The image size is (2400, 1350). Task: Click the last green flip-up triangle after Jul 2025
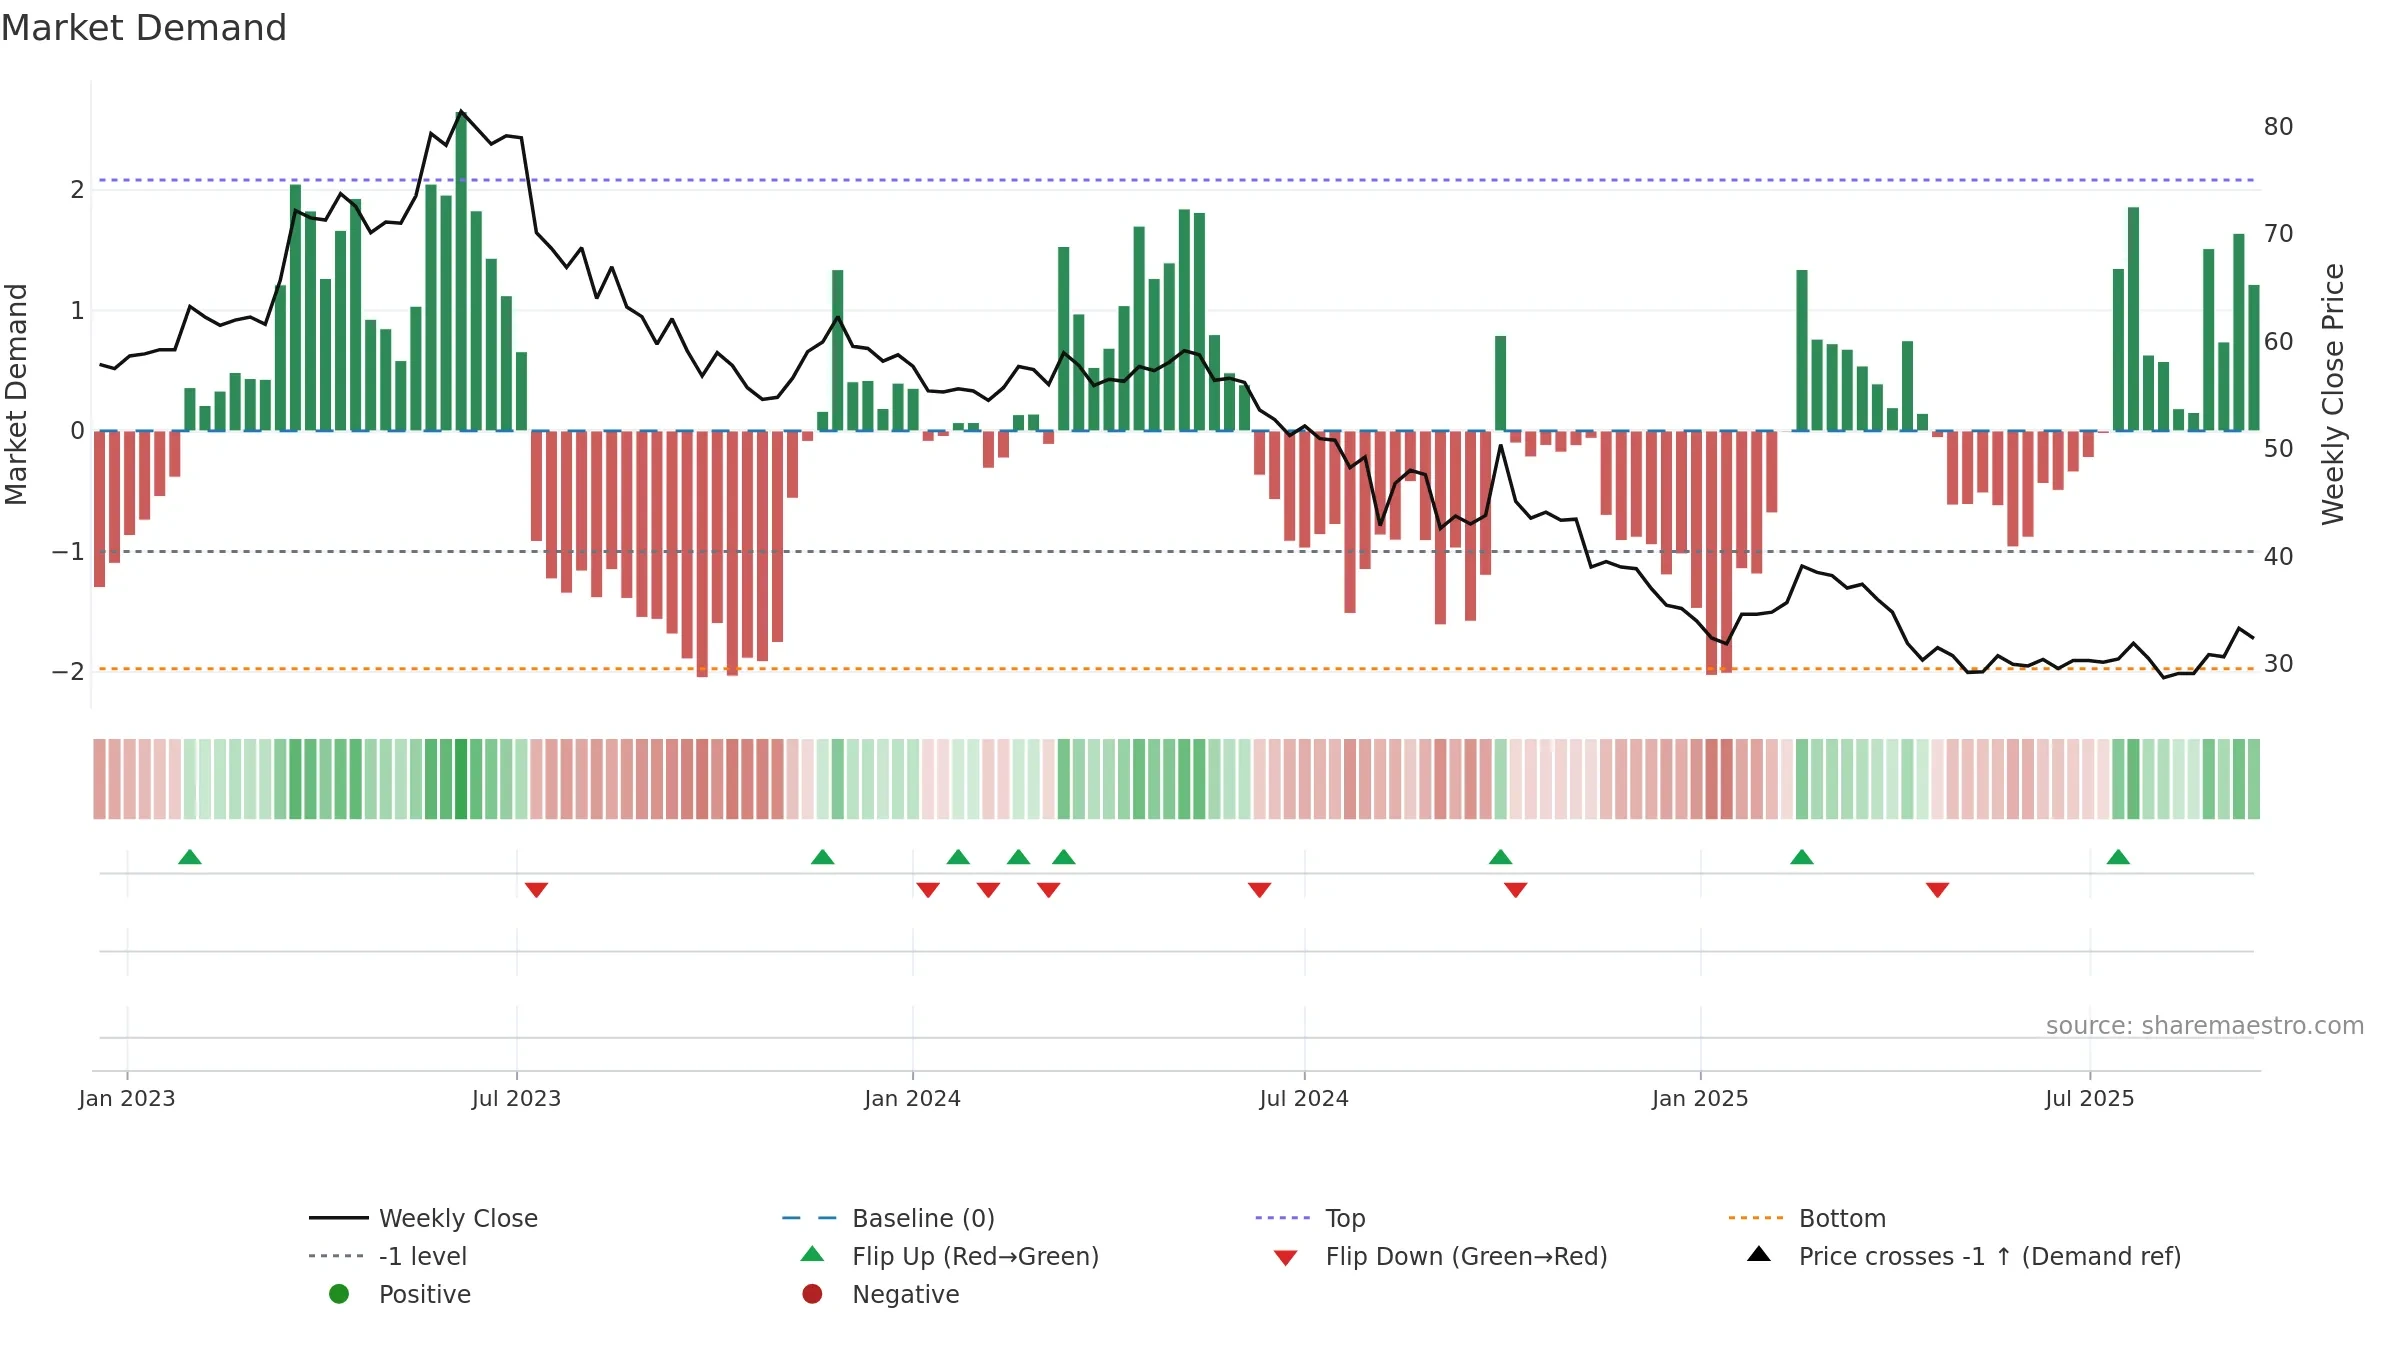pos(2118,857)
